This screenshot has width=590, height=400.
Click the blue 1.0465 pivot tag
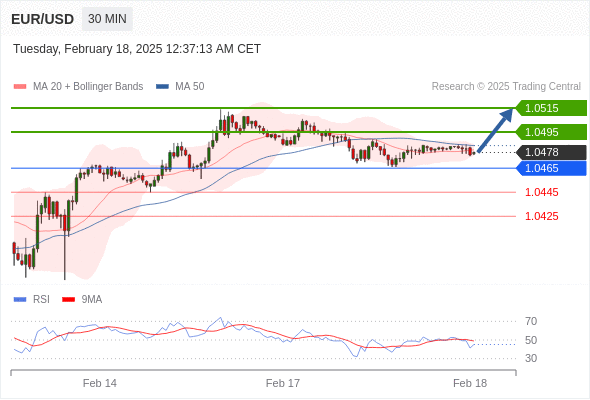click(551, 168)
